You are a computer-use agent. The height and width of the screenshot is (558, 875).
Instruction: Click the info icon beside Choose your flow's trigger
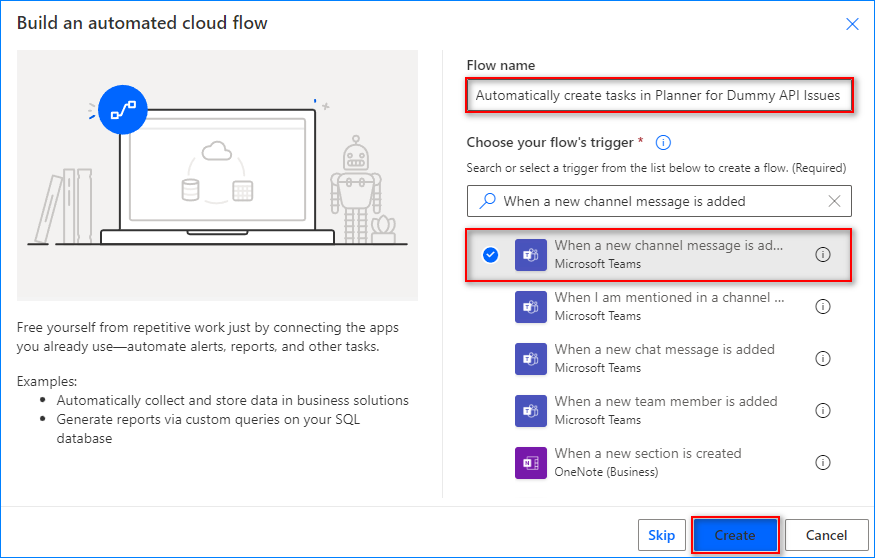point(662,143)
